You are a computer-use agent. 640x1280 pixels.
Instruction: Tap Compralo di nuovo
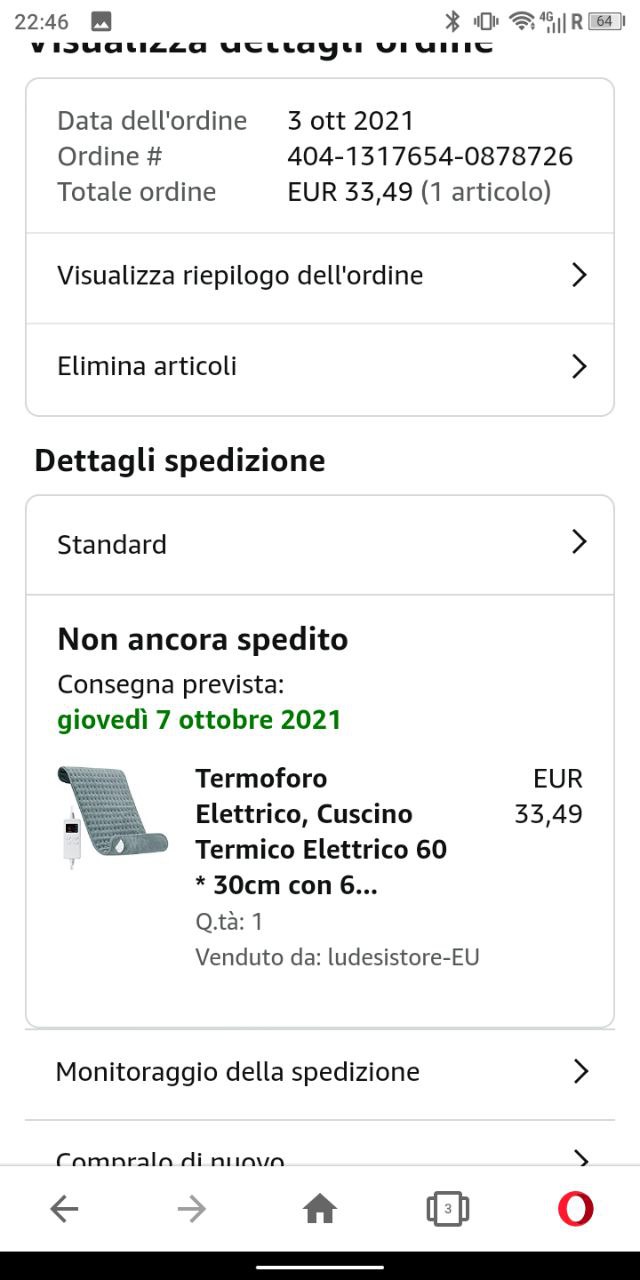(170, 1158)
